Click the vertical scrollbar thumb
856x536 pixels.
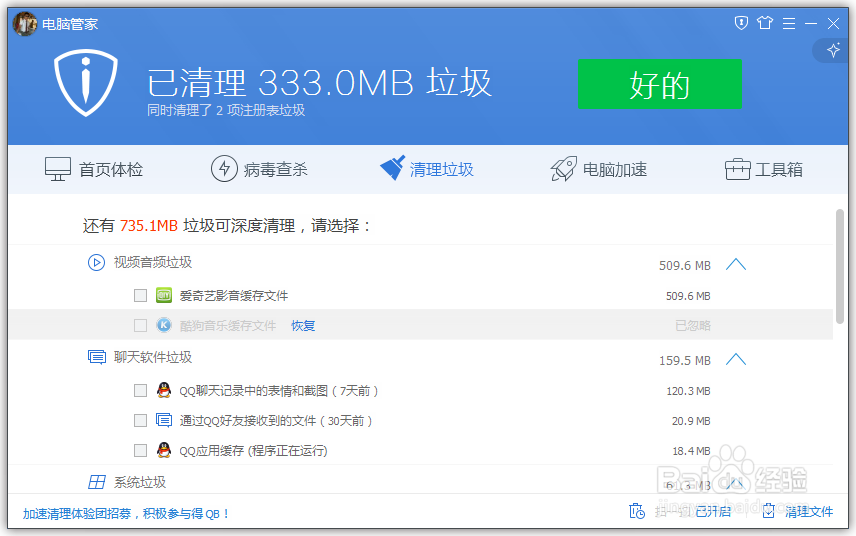[x=840, y=266]
